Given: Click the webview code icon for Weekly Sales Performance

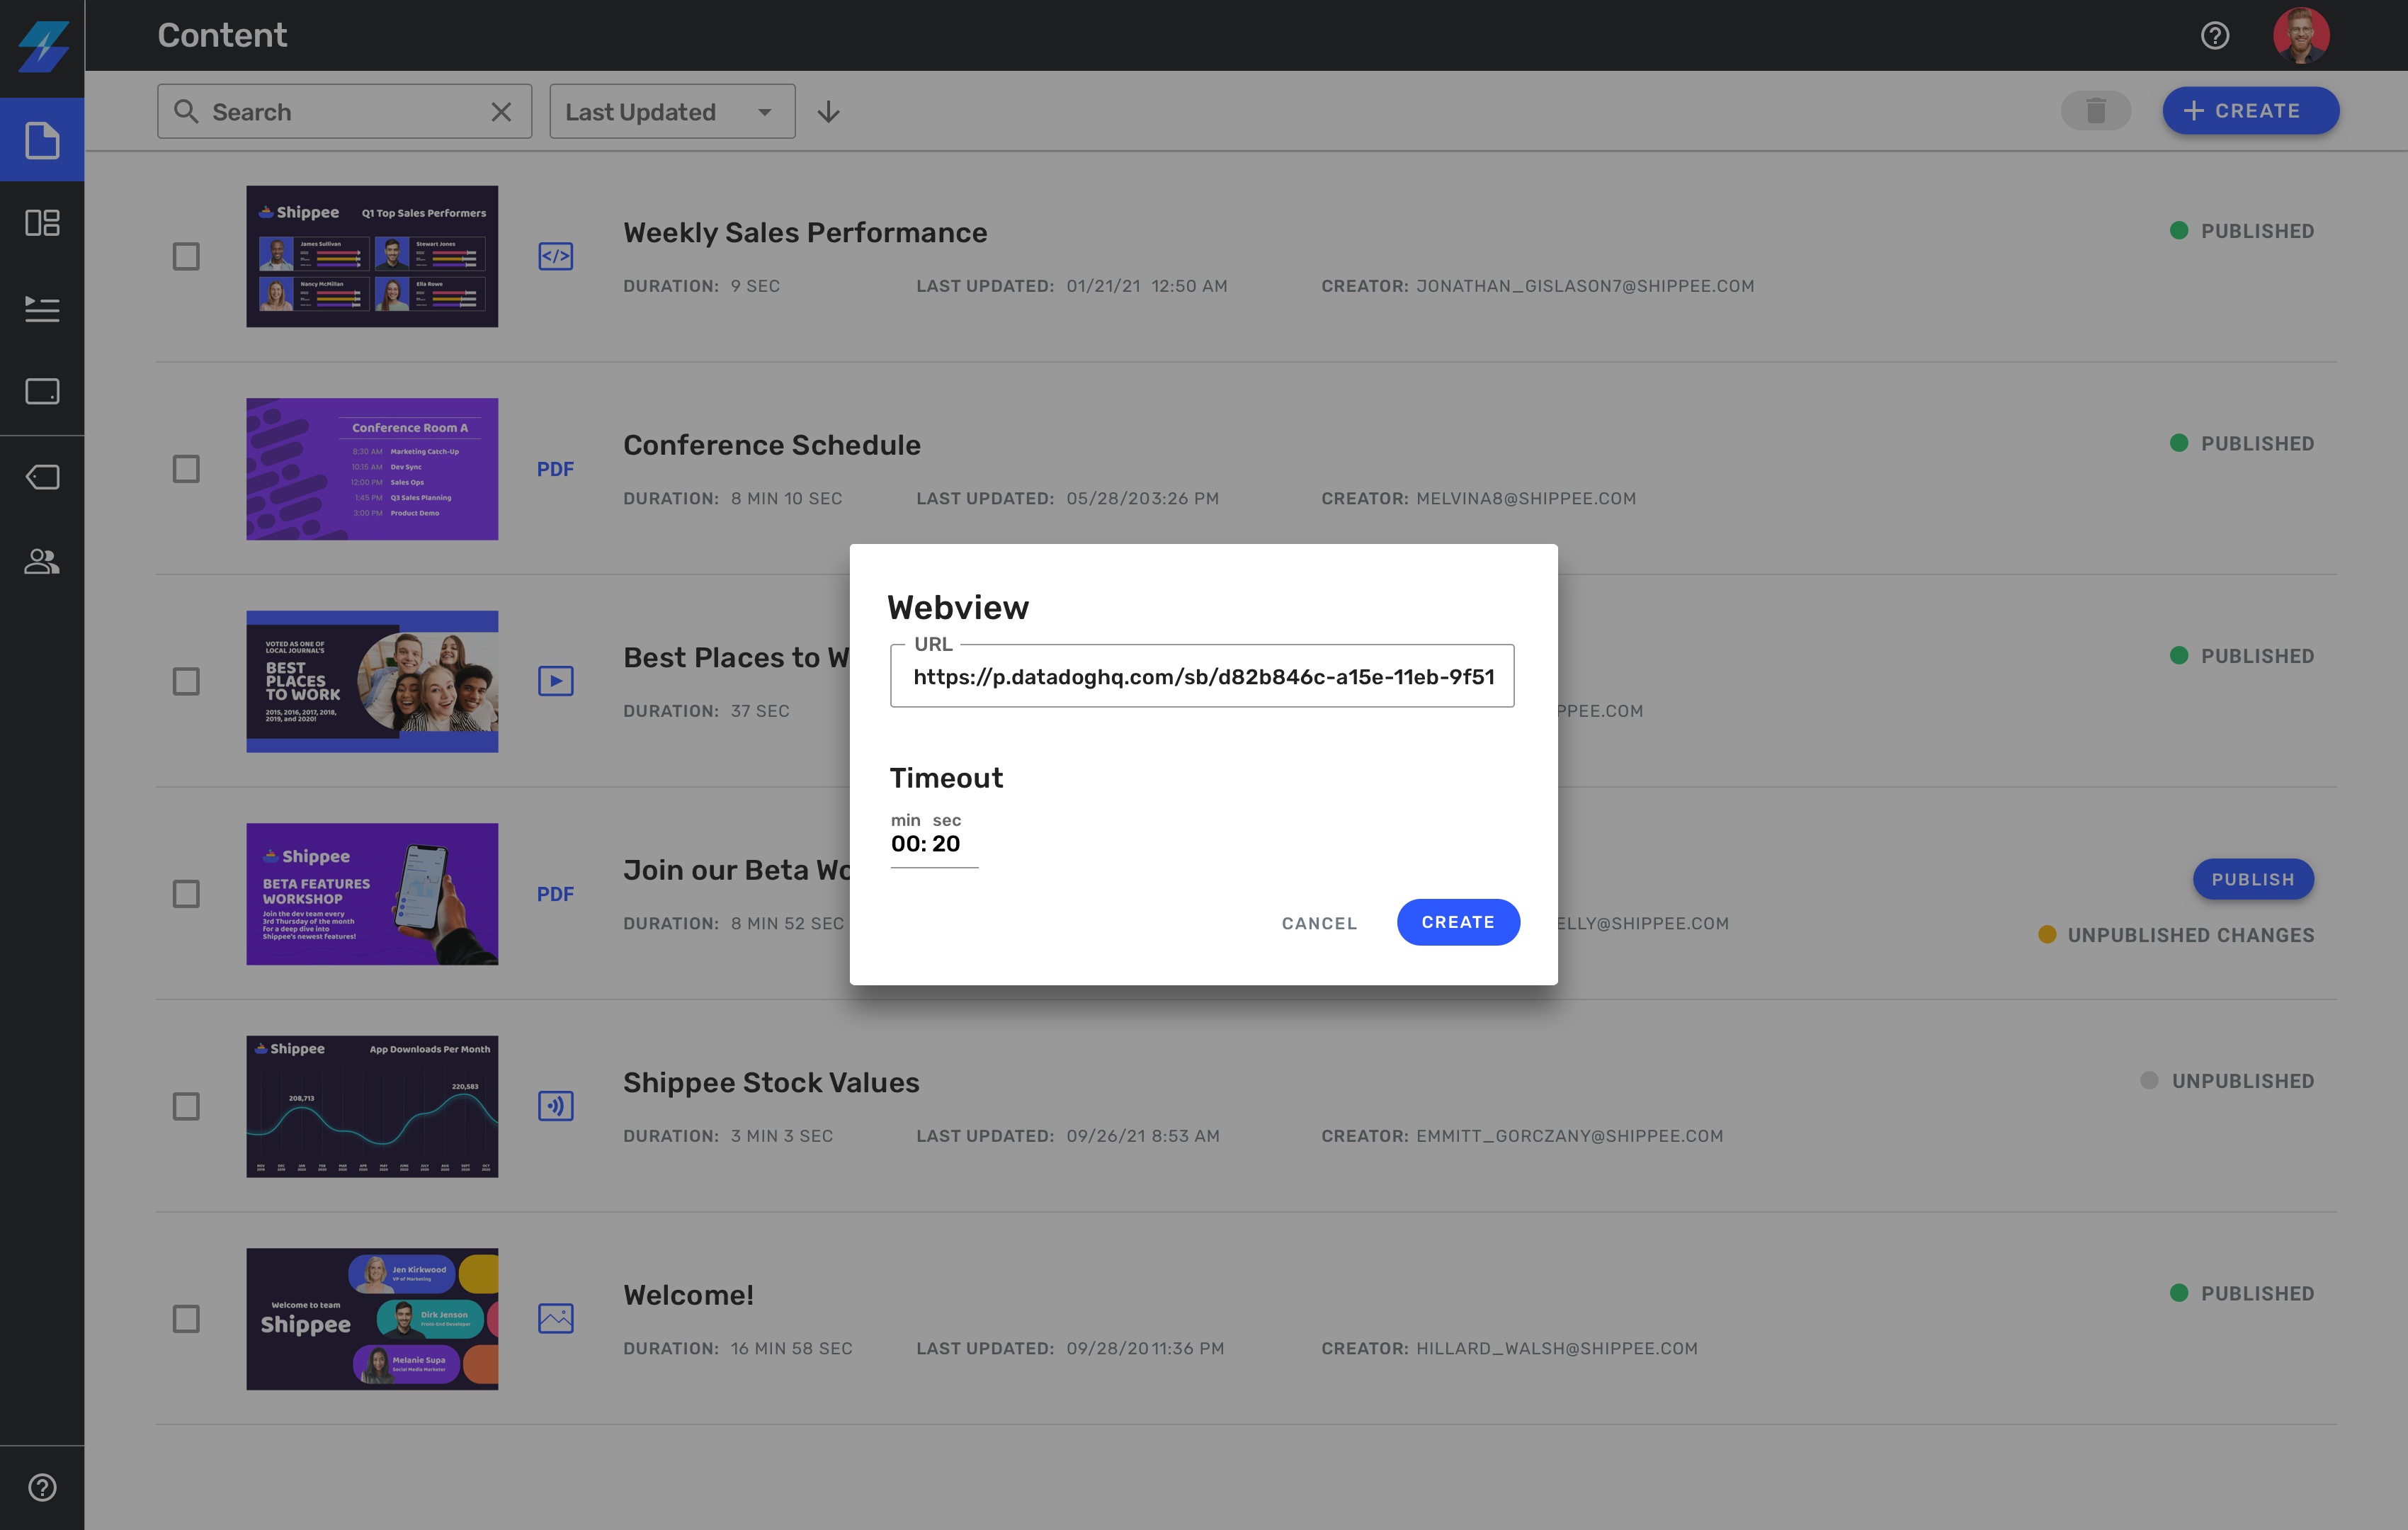Looking at the screenshot, I should pyautogui.click(x=556, y=256).
